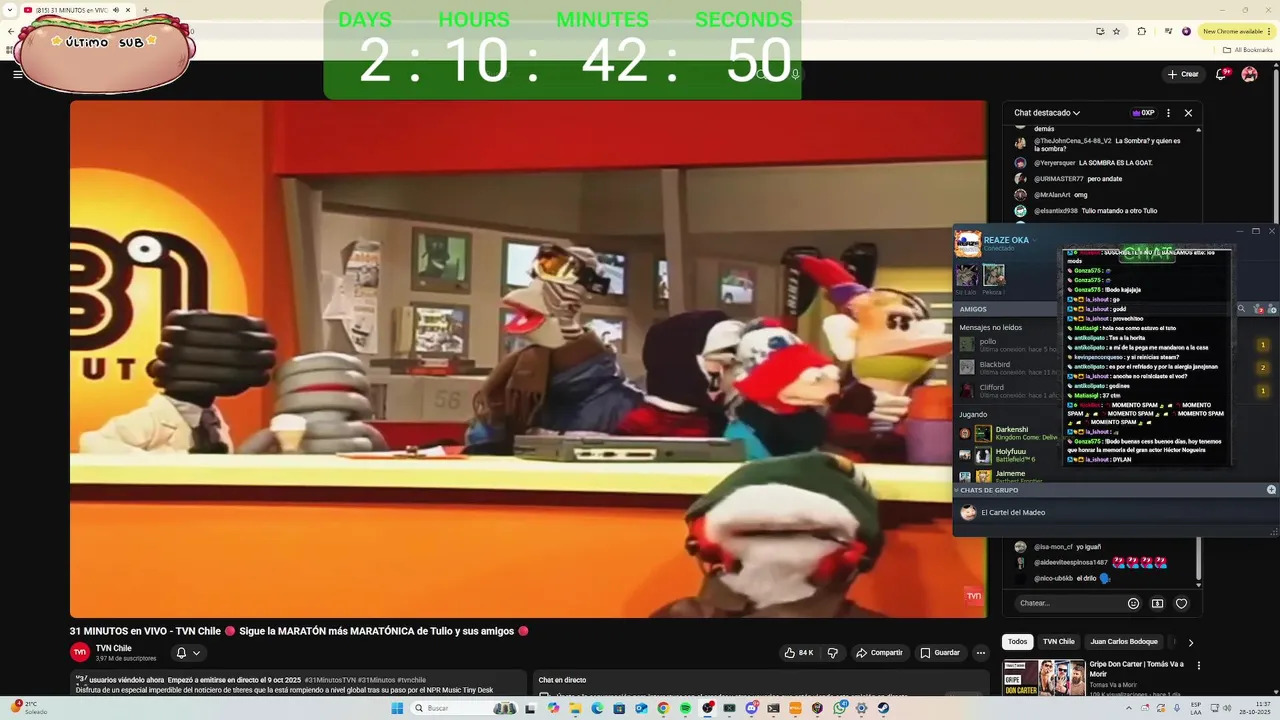Show more filter chips with arrow
This screenshot has height=720, width=1280.
[x=1190, y=643]
